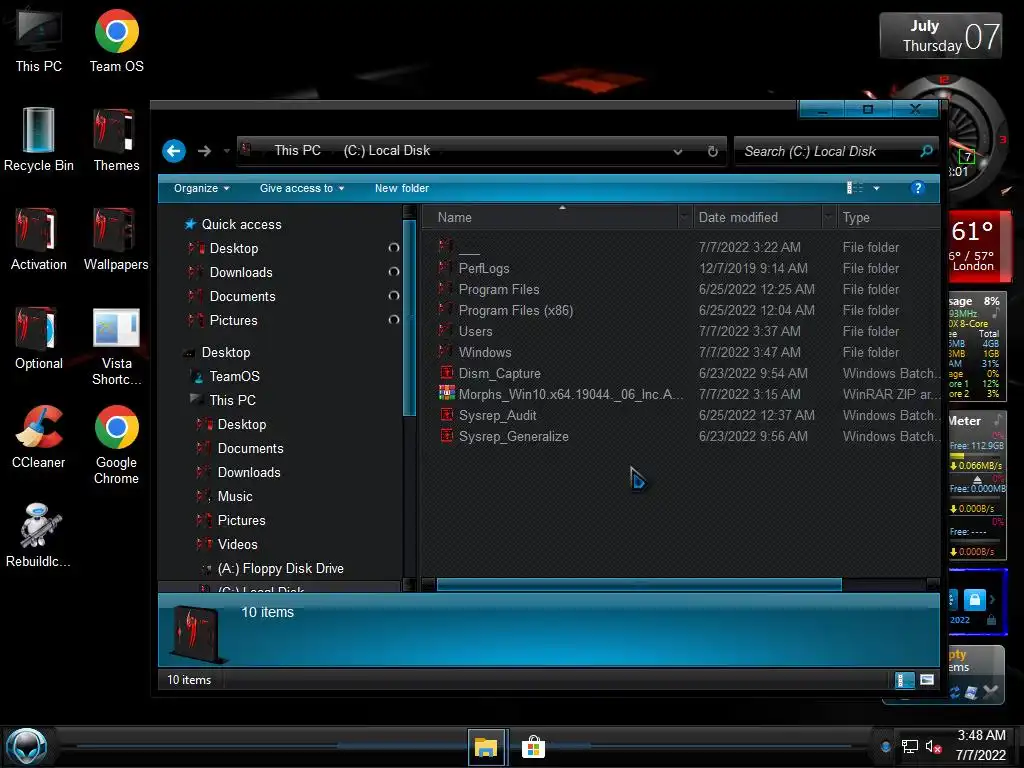Select the Morphs_Win10.x64 WinRAR archive
This screenshot has width=1024, height=768.
click(x=562, y=394)
